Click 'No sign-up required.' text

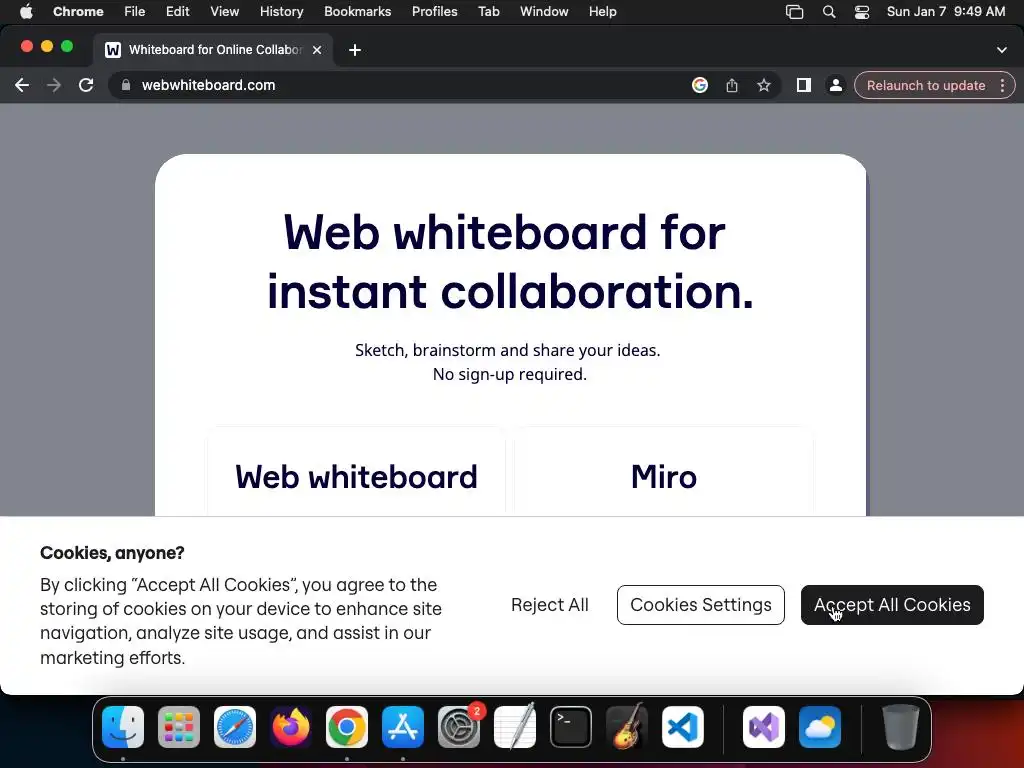tap(509, 374)
